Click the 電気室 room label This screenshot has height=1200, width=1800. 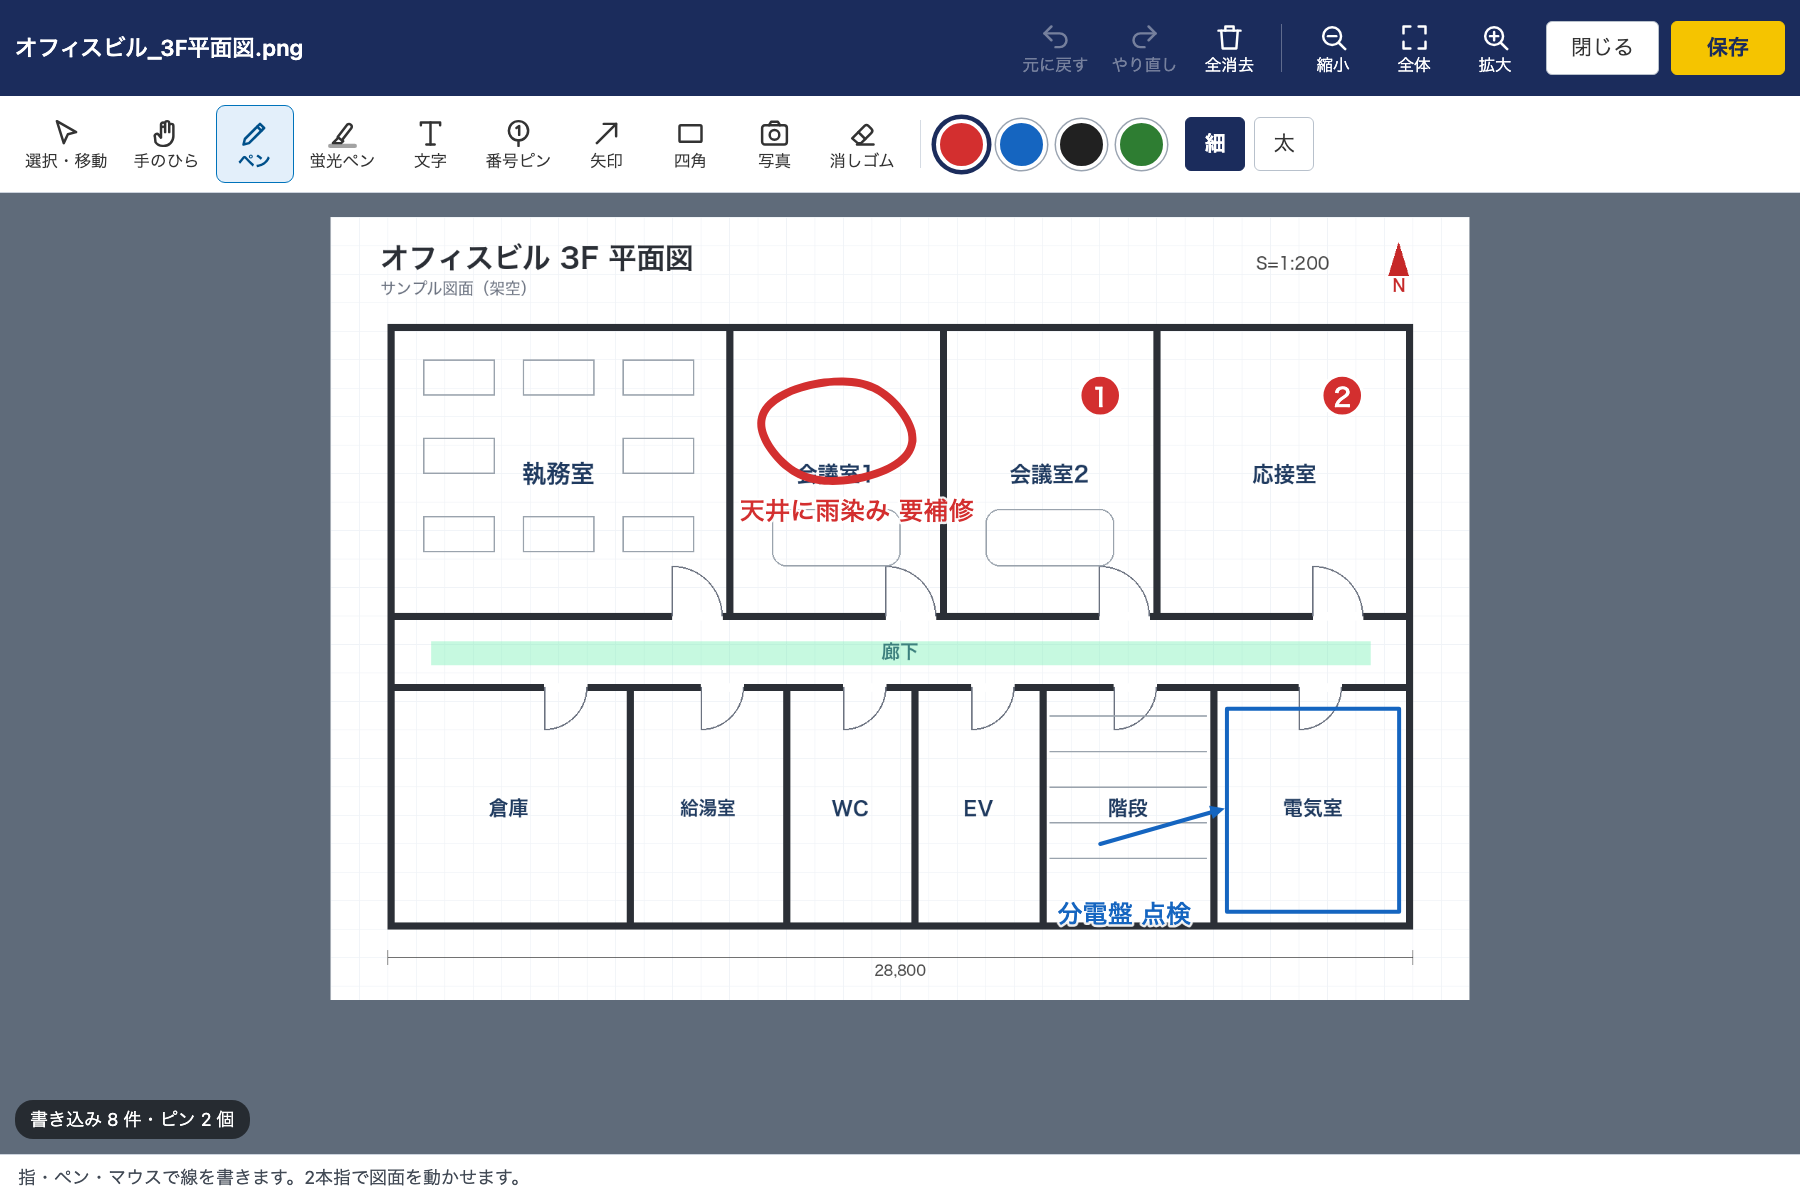point(1313,808)
